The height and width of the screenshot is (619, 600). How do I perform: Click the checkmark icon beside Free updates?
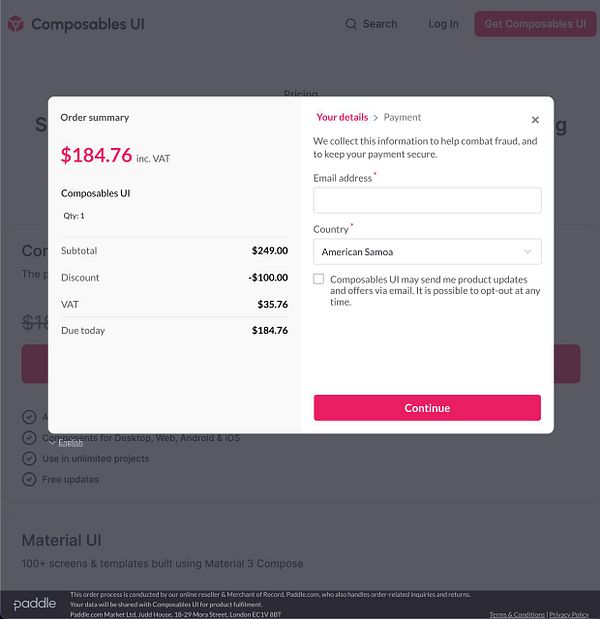29,479
